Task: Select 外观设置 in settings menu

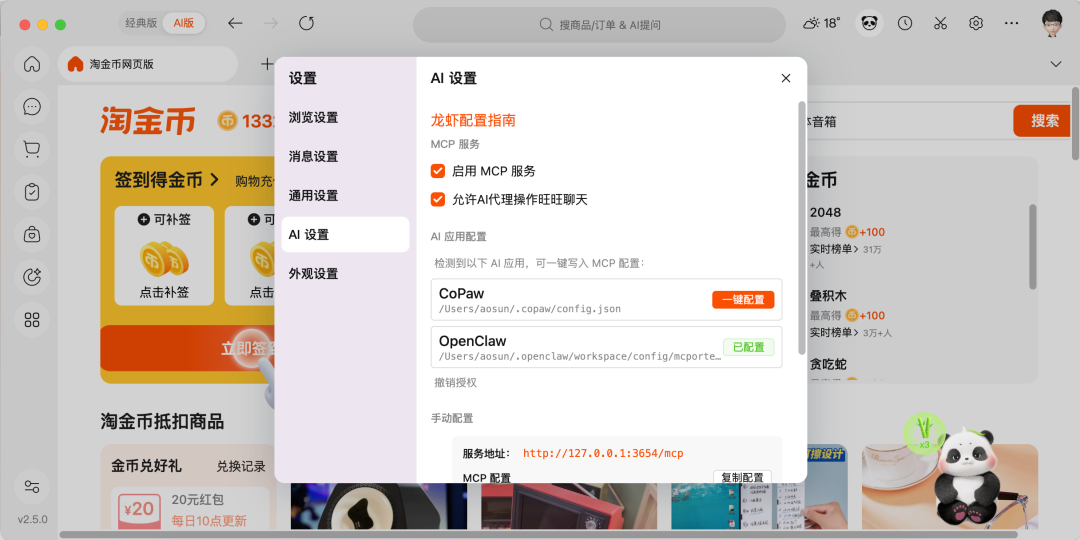Action: (x=345, y=273)
